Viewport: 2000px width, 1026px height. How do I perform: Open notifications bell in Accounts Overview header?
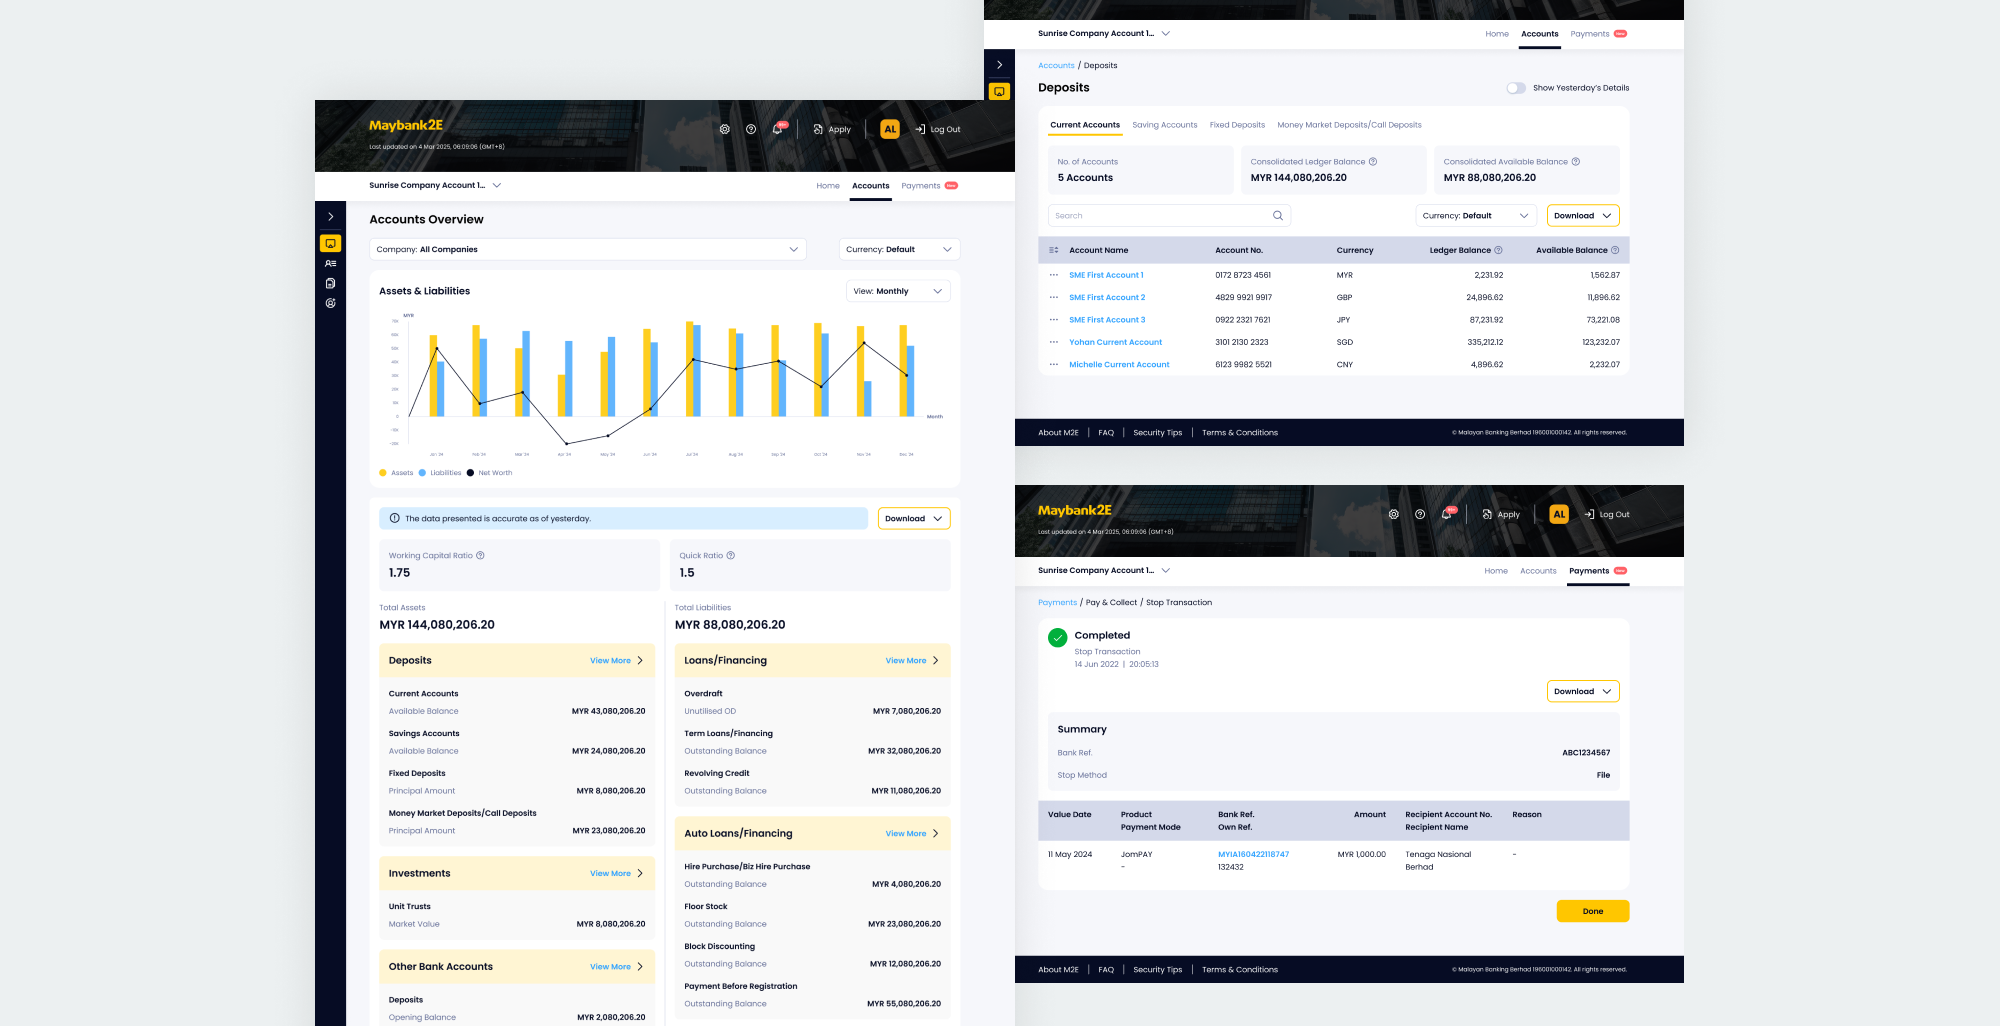(x=777, y=129)
